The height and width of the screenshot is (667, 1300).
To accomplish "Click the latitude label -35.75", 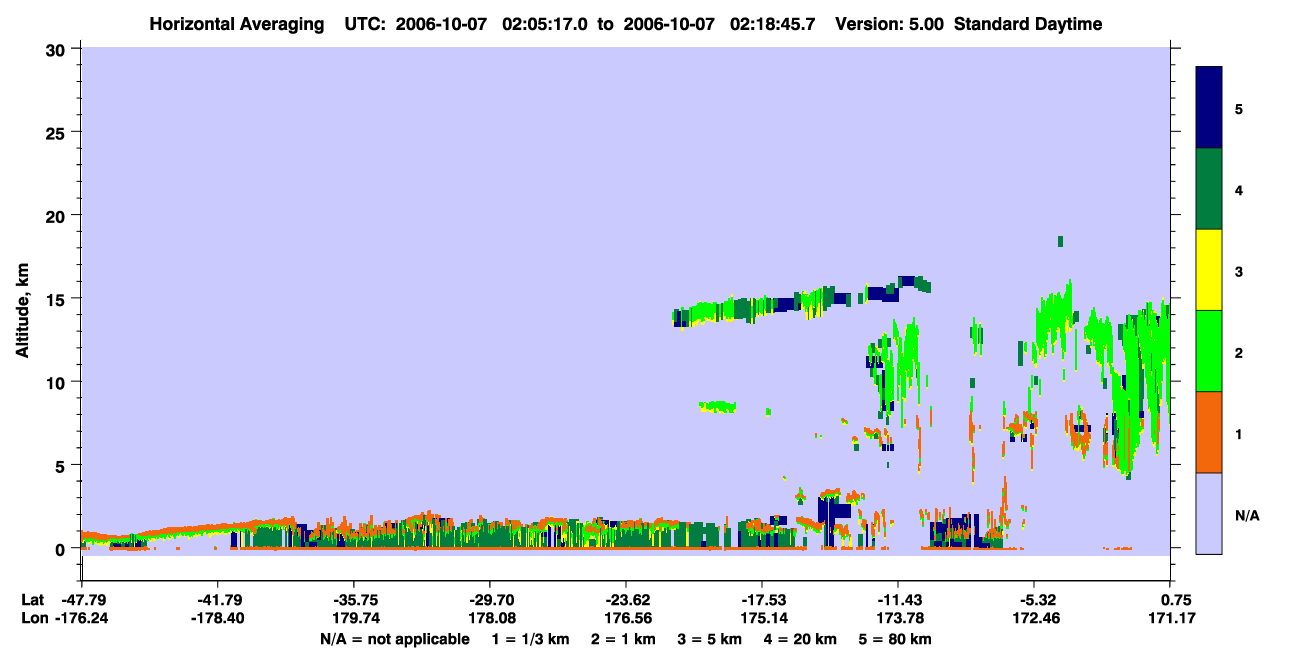I will (353, 601).
